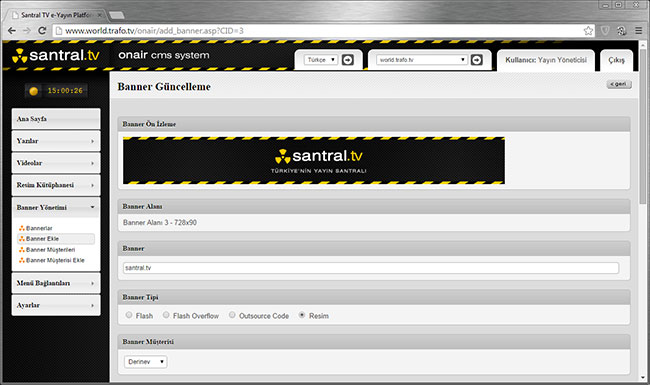Click the 'onair cms system' header text

coord(164,55)
